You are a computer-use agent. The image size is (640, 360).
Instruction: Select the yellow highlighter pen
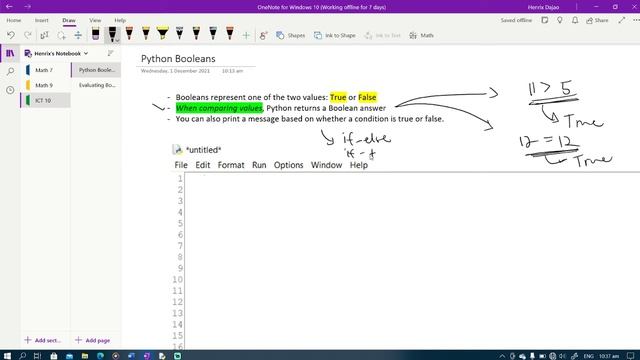click(x=162, y=33)
